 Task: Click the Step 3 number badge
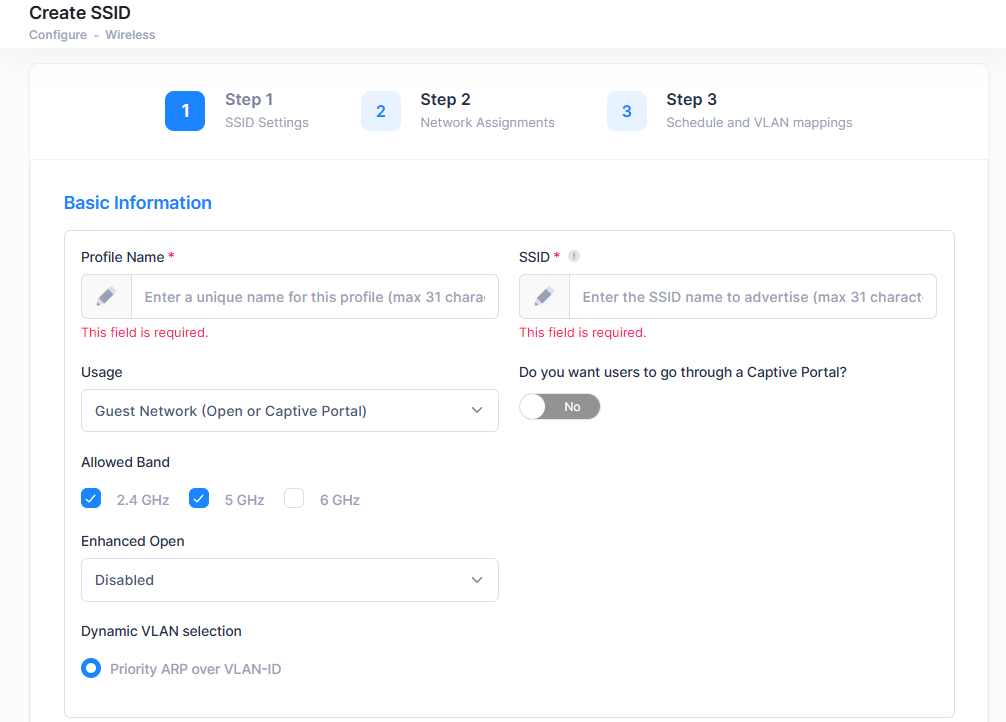627,111
